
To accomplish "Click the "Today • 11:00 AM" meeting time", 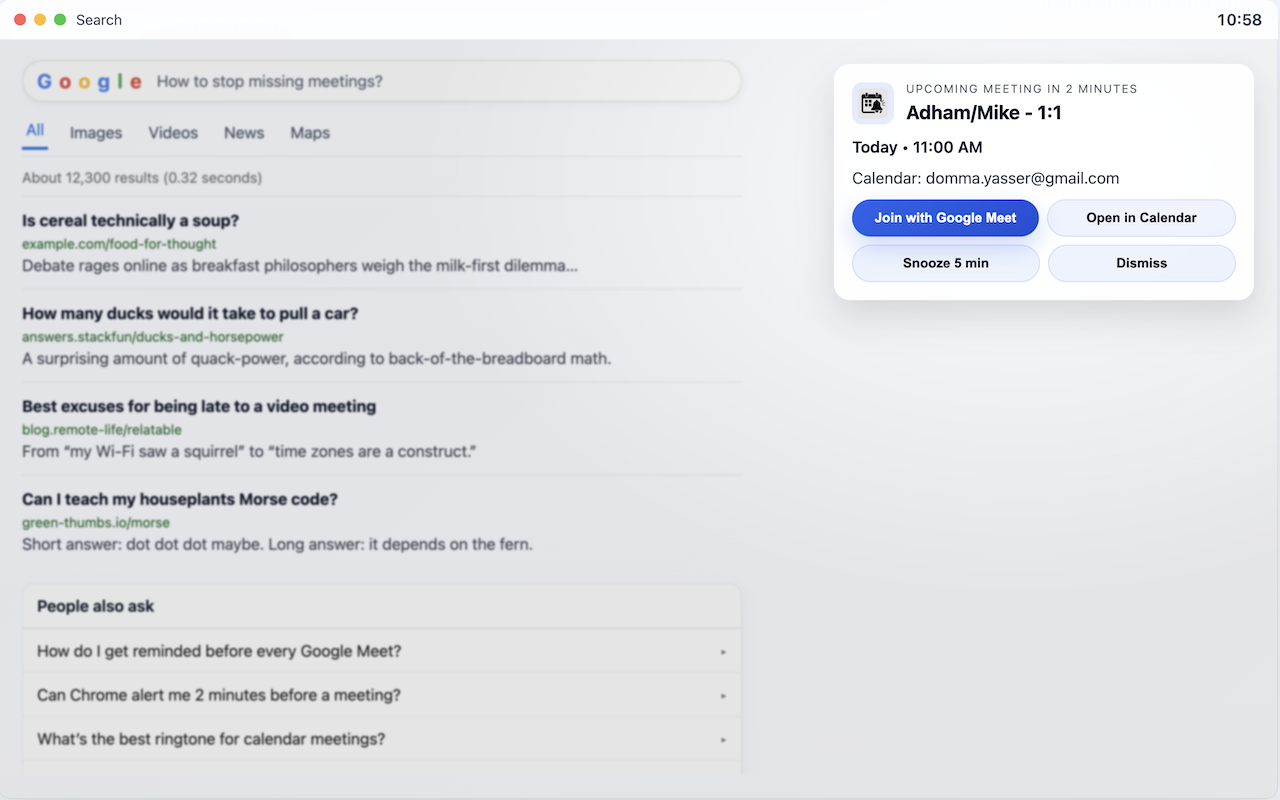I will pyautogui.click(x=917, y=147).
